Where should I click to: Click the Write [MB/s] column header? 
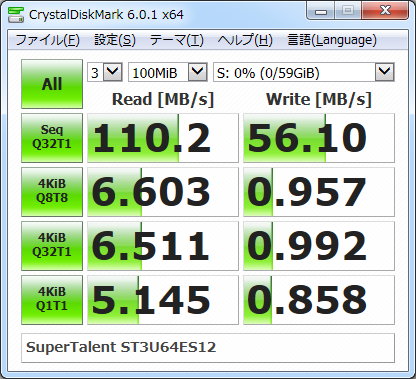pos(319,99)
